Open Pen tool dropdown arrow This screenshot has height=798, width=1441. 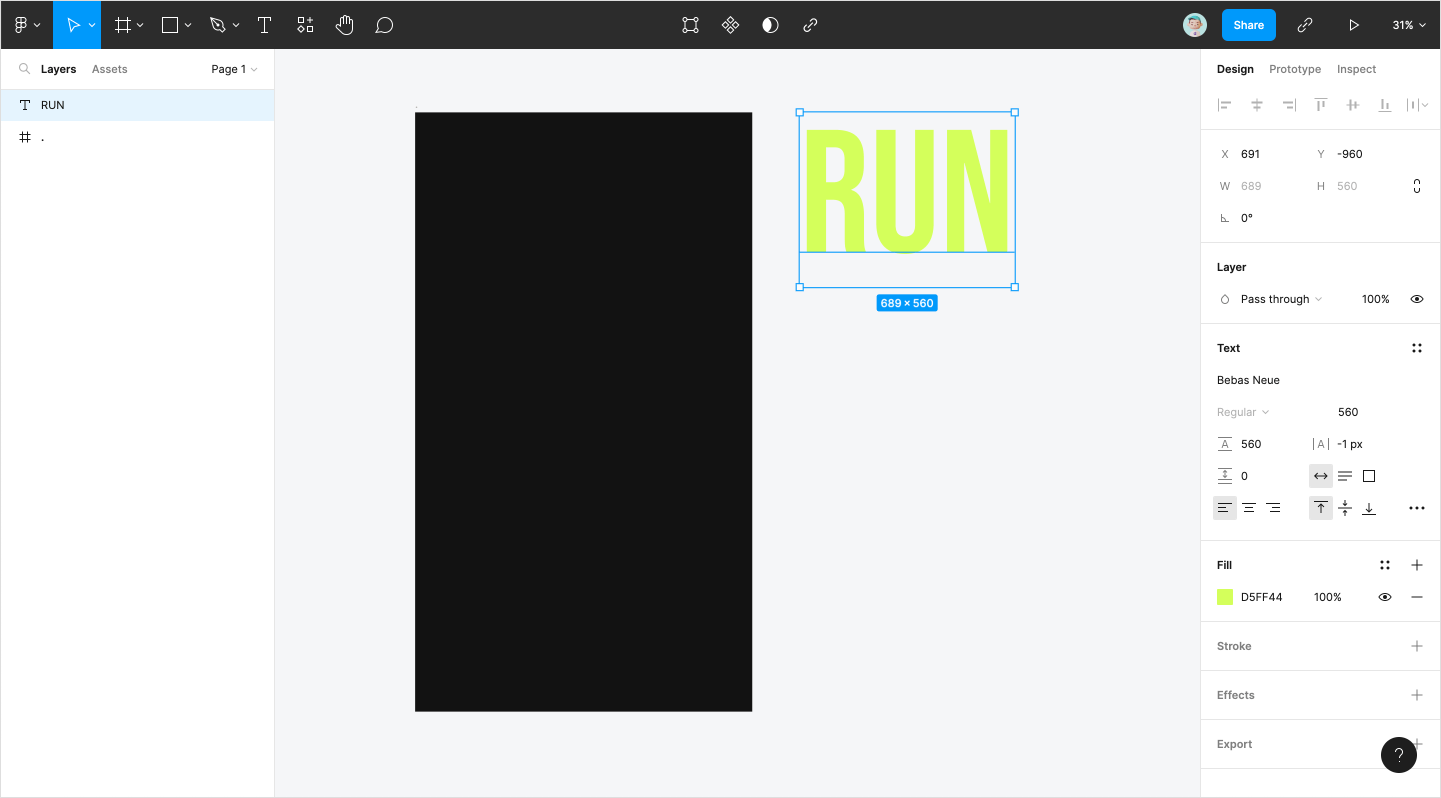236,25
